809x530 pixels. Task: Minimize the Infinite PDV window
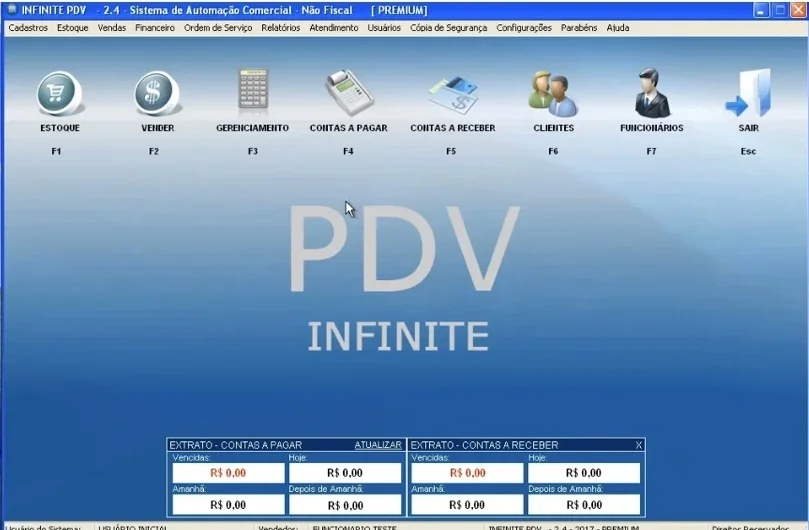tap(761, 10)
